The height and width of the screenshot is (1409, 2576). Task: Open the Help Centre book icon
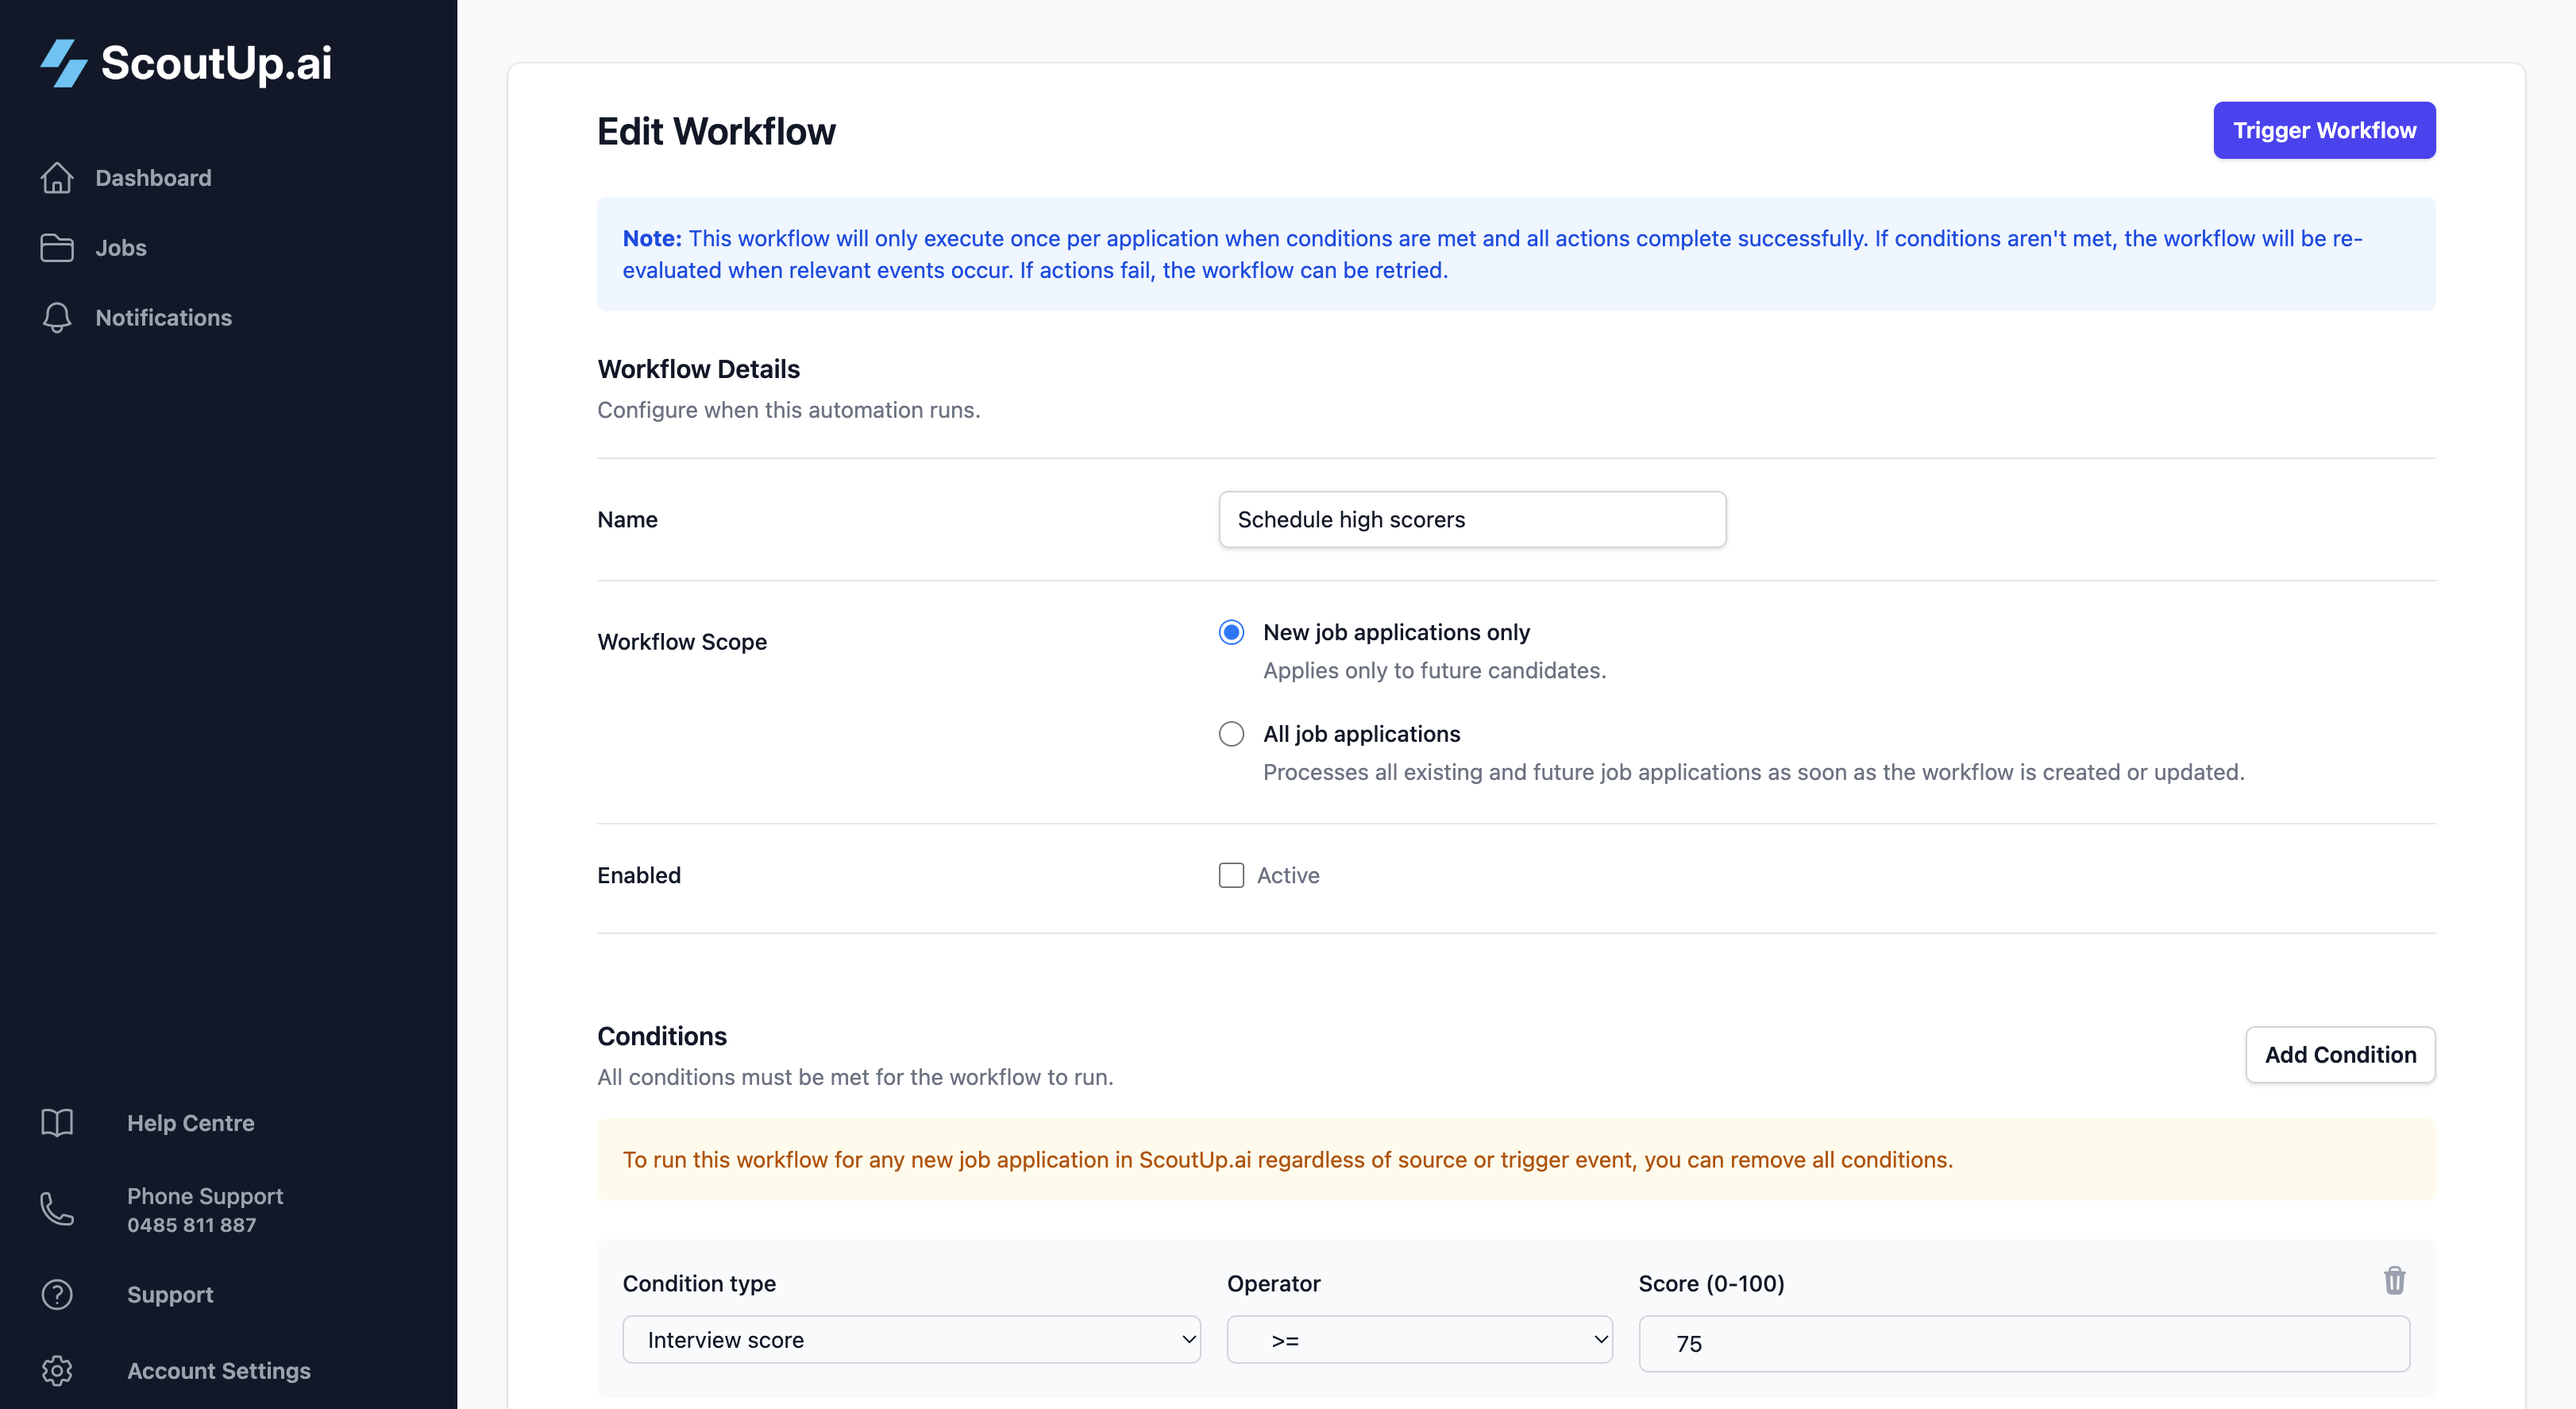coord(57,1122)
